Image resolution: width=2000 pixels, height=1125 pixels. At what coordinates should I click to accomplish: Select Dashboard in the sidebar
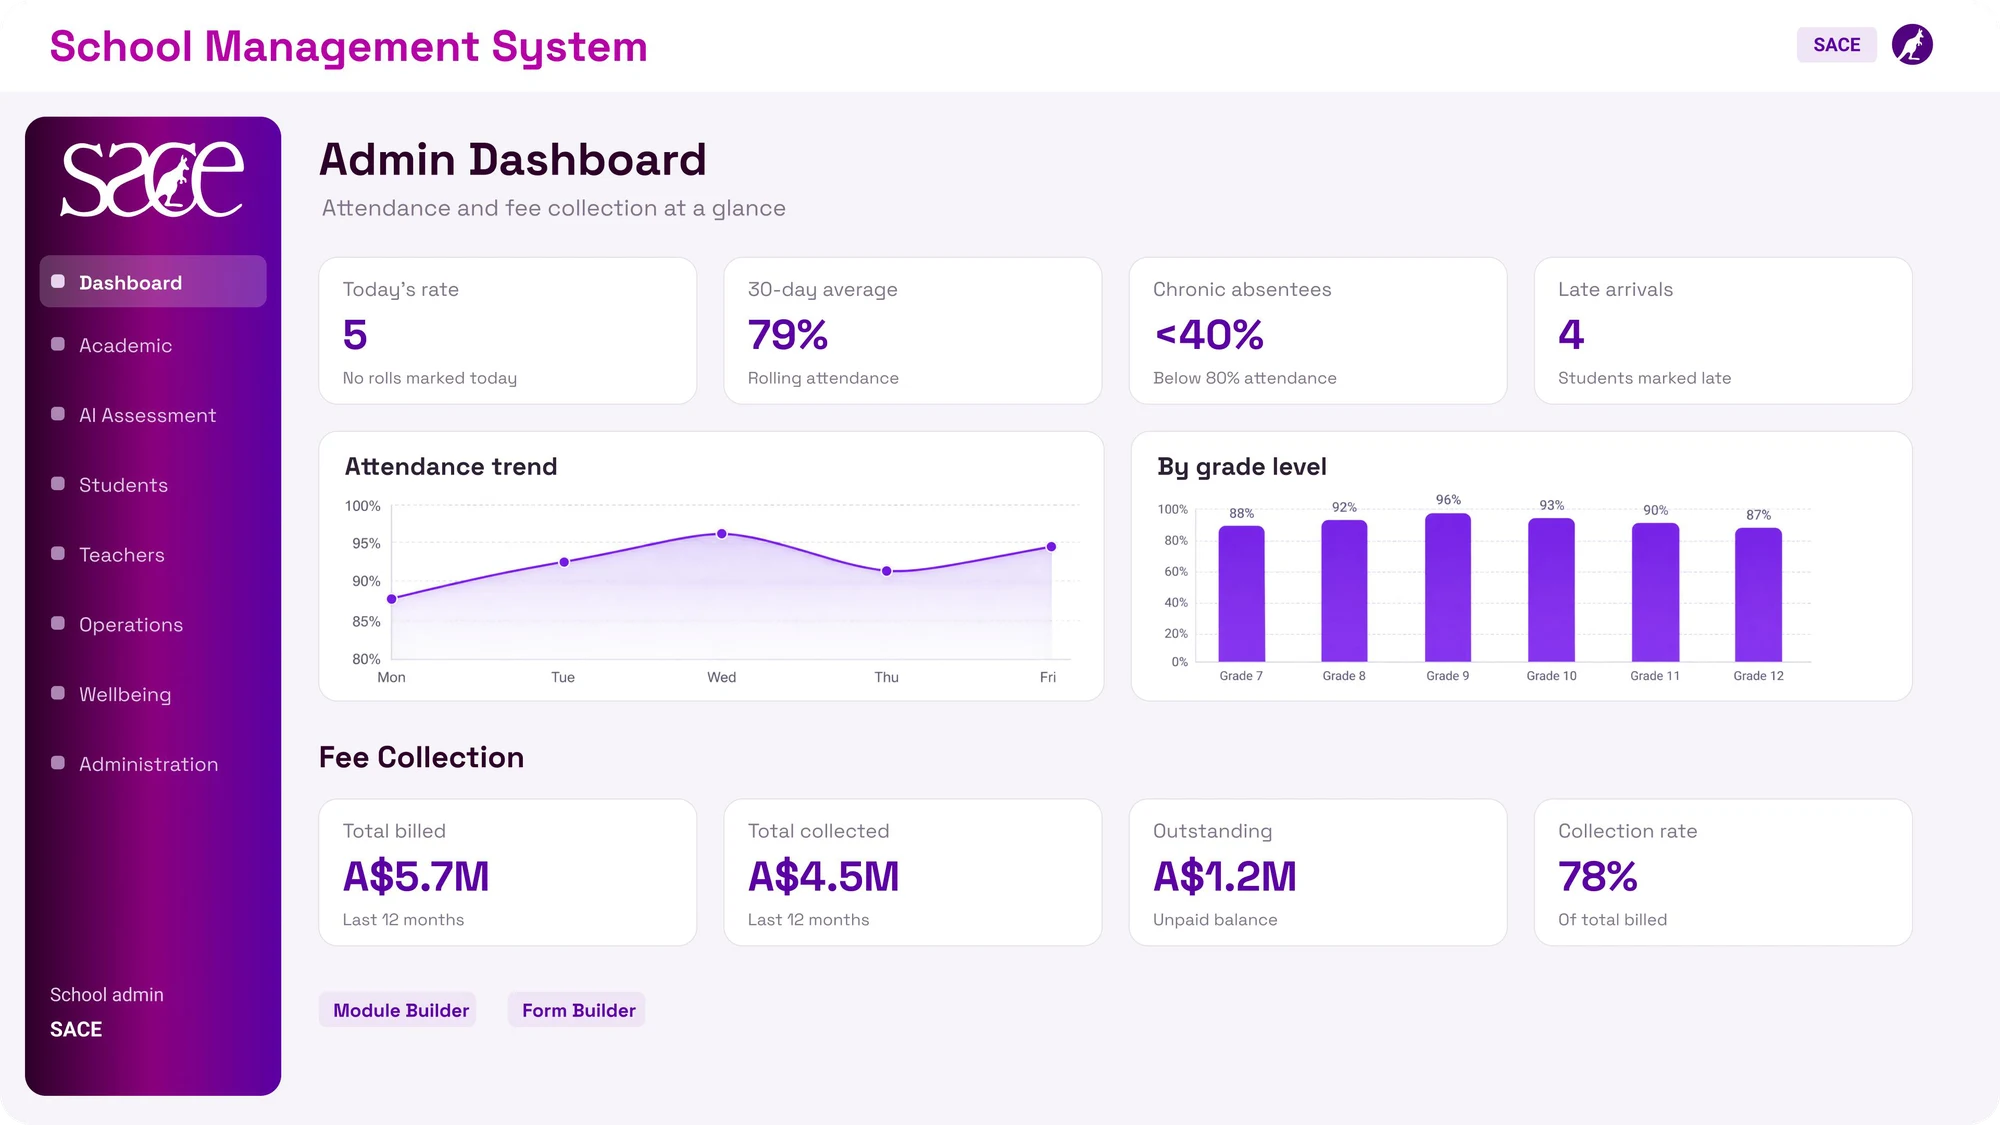(153, 282)
